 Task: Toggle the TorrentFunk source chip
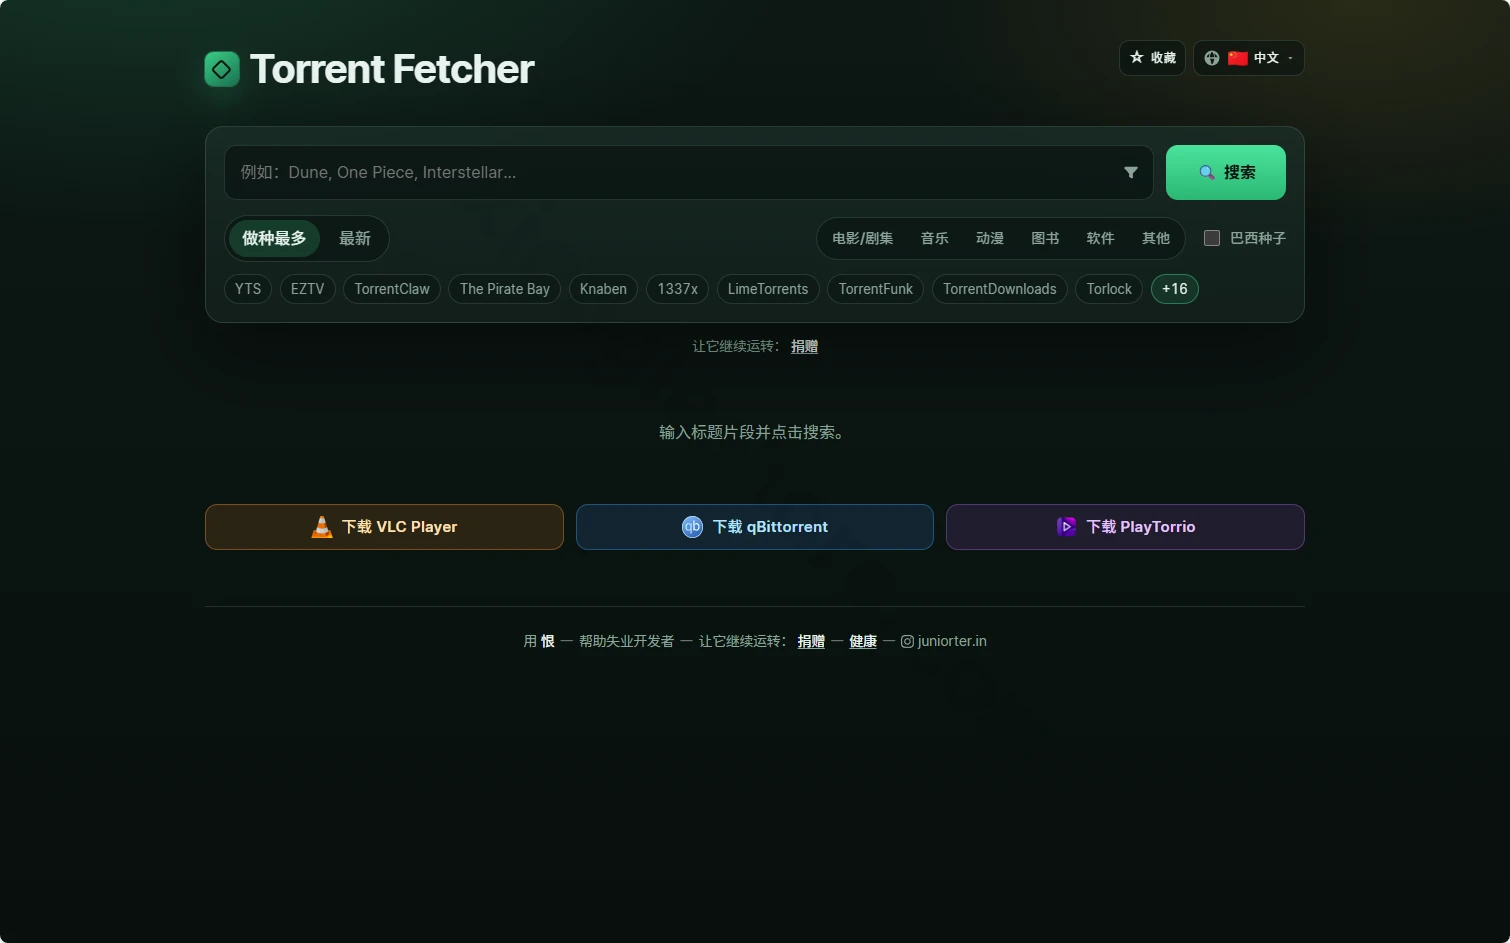click(876, 289)
